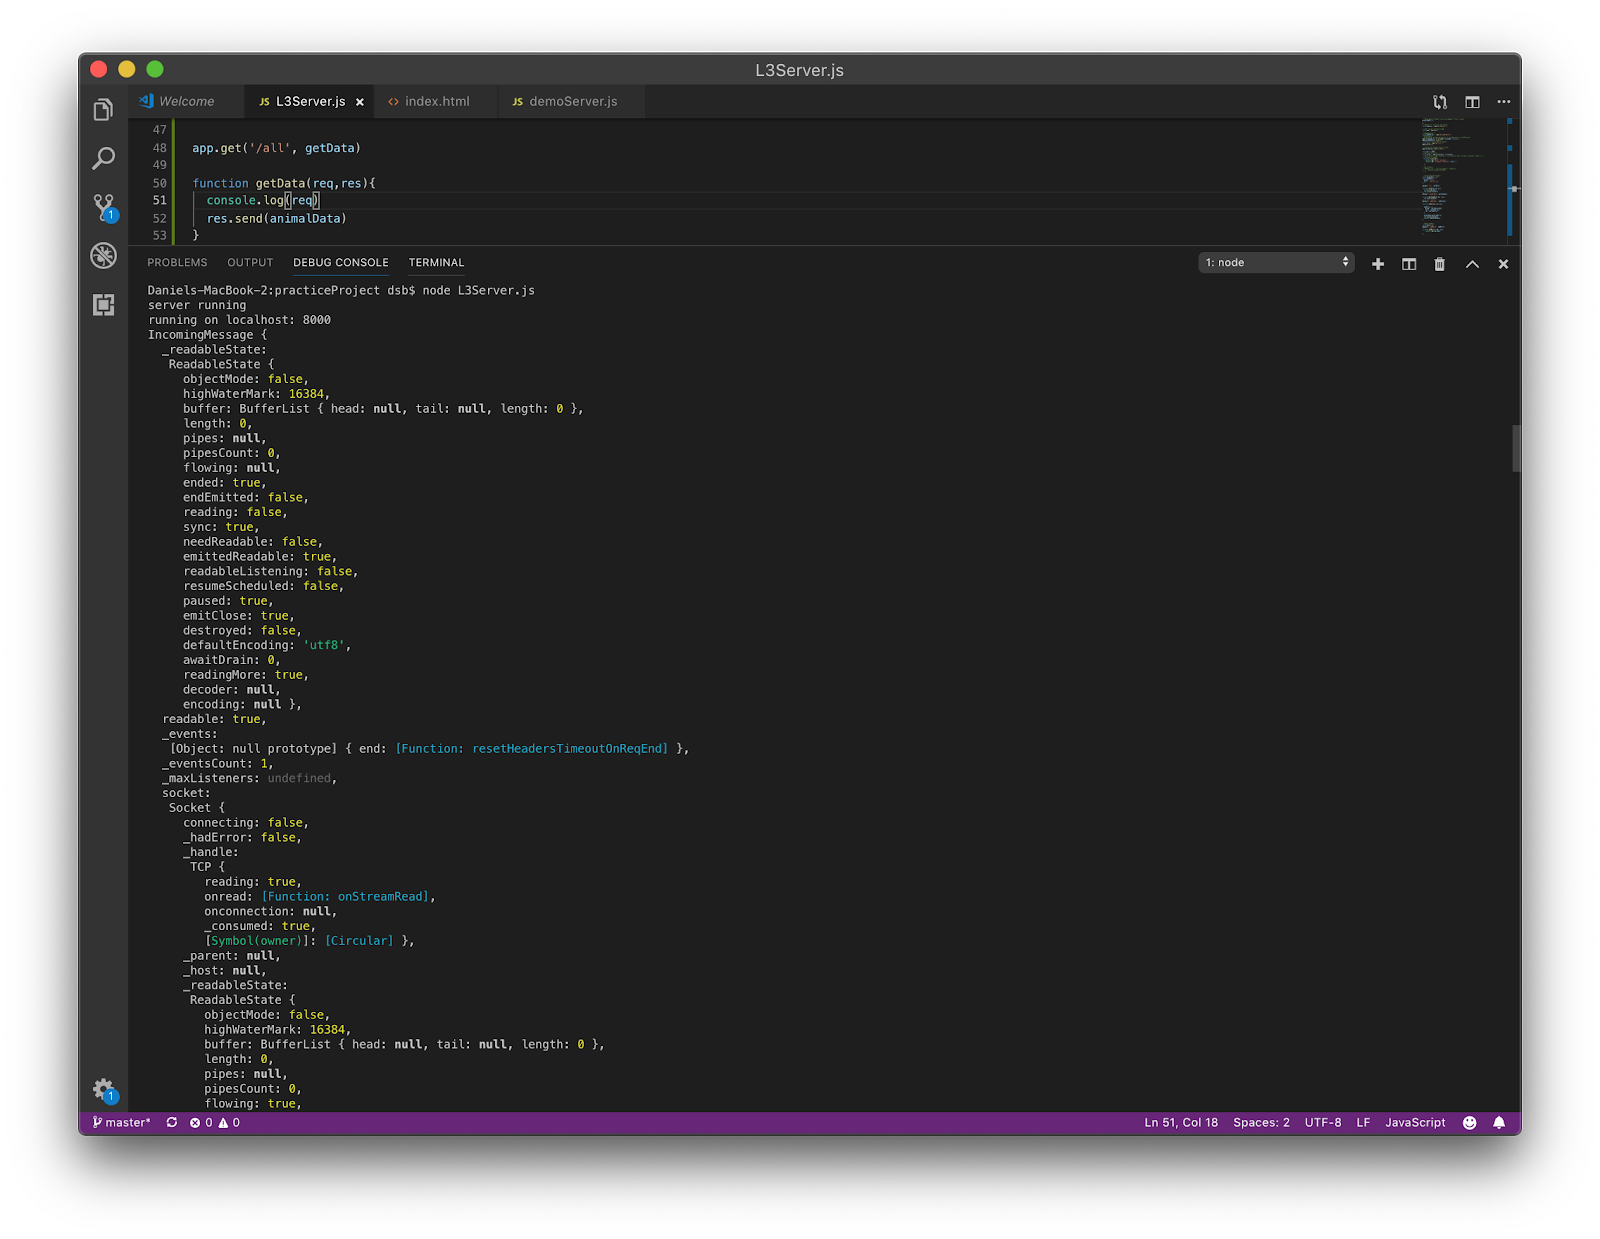This screenshot has width=1600, height=1239.
Task: Close the L3Server.js editor tab
Action: [360, 102]
